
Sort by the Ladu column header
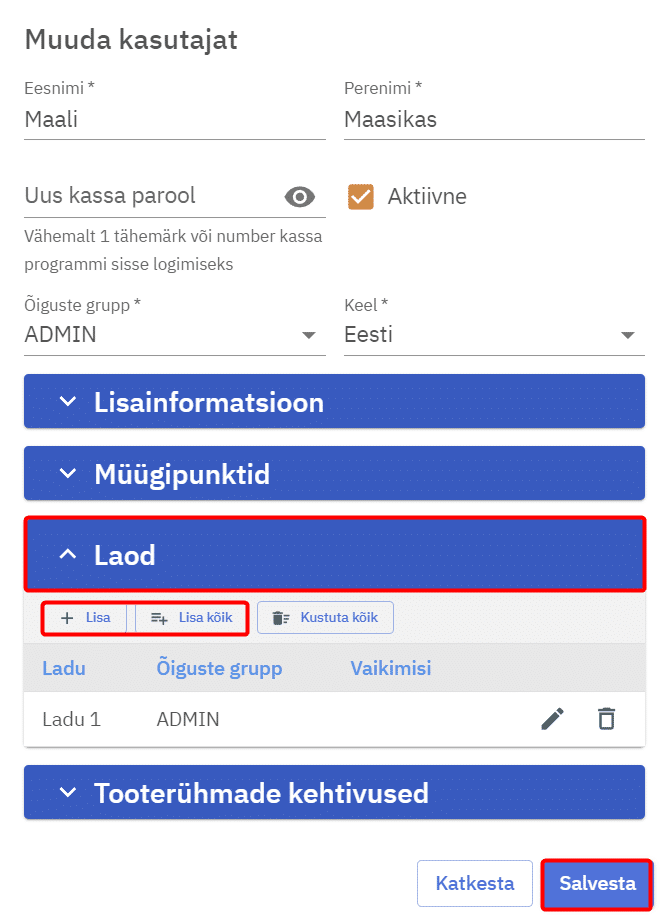(x=62, y=668)
